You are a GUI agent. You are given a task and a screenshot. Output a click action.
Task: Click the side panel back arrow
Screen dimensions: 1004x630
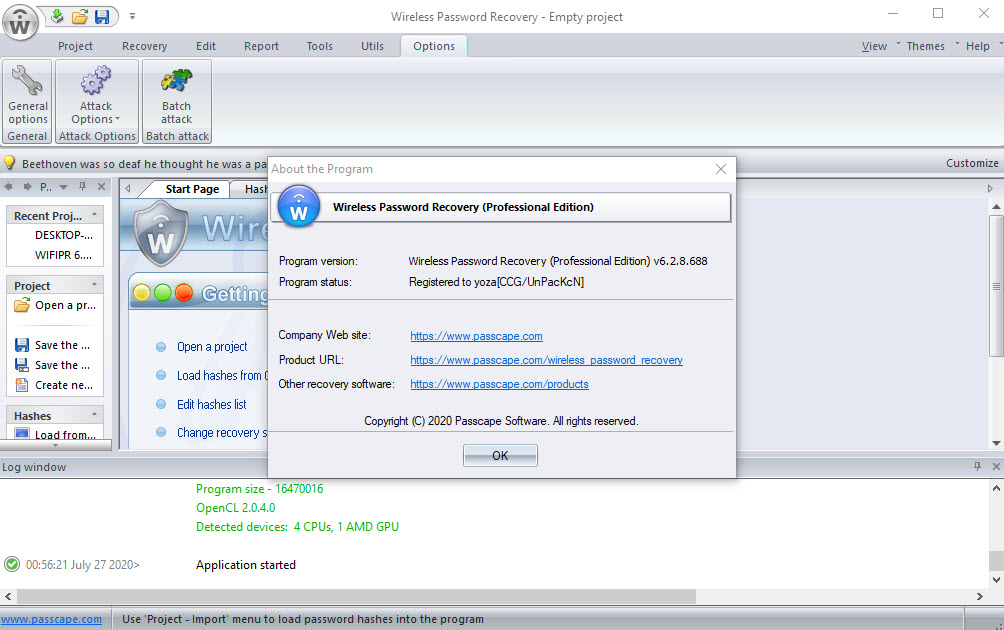pos(9,187)
